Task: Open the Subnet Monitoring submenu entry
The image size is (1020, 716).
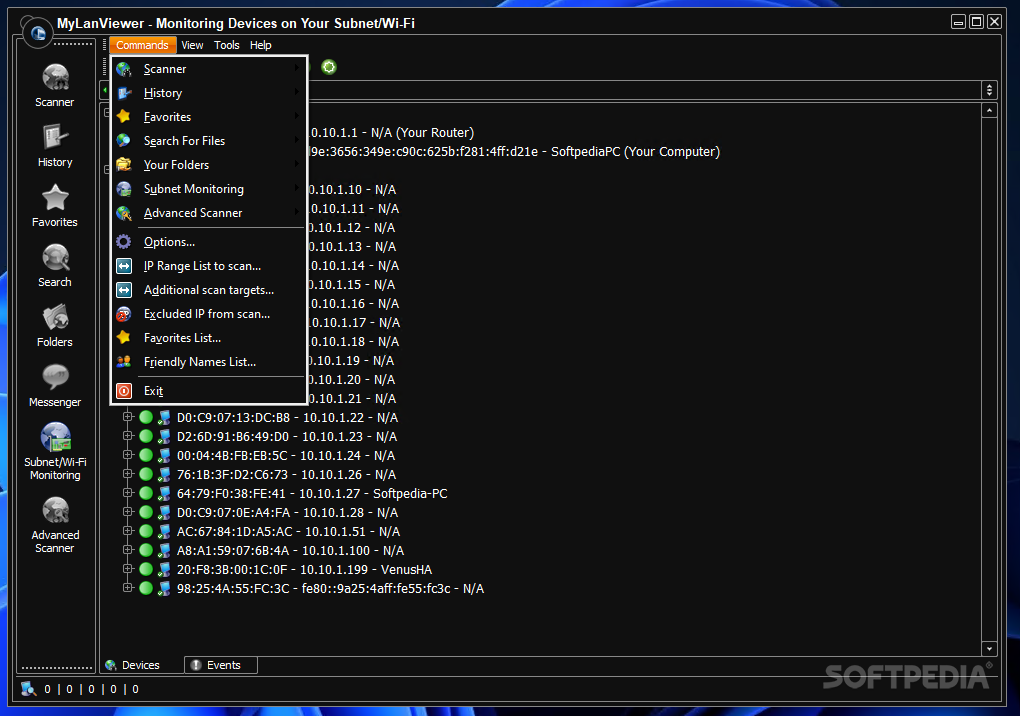Action: pyautogui.click(x=209, y=189)
